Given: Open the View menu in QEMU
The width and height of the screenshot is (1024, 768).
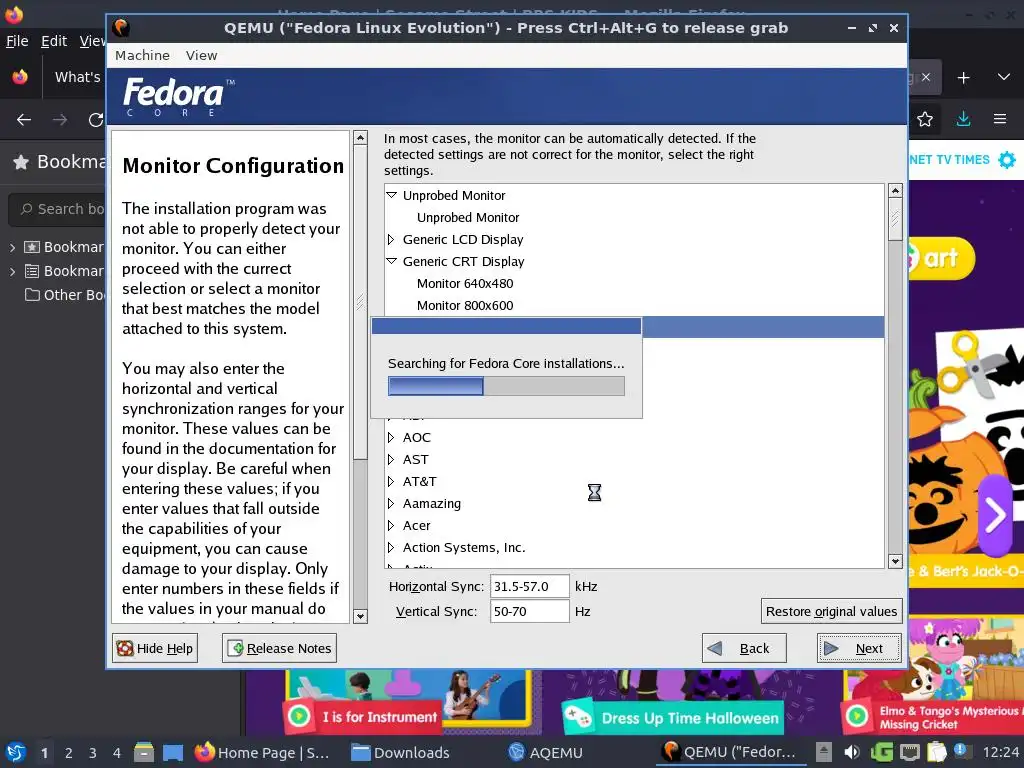Looking at the screenshot, I should pyautogui.click(x=201, y=56).
